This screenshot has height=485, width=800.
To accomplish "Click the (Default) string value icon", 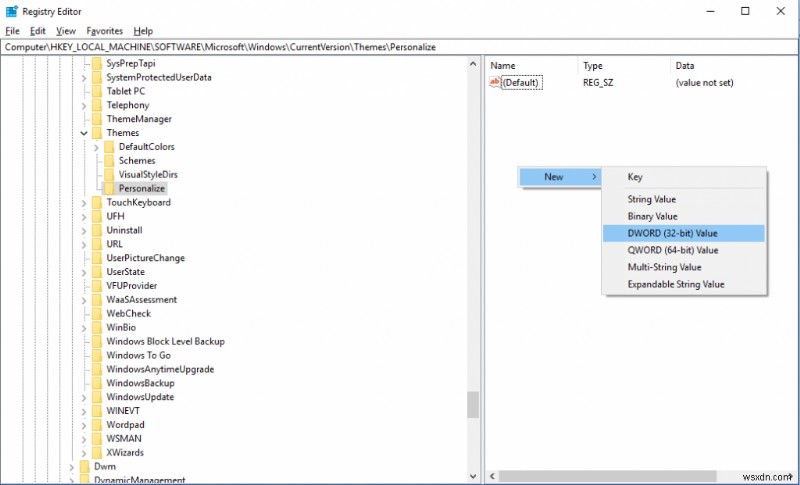I will (494, 82).
